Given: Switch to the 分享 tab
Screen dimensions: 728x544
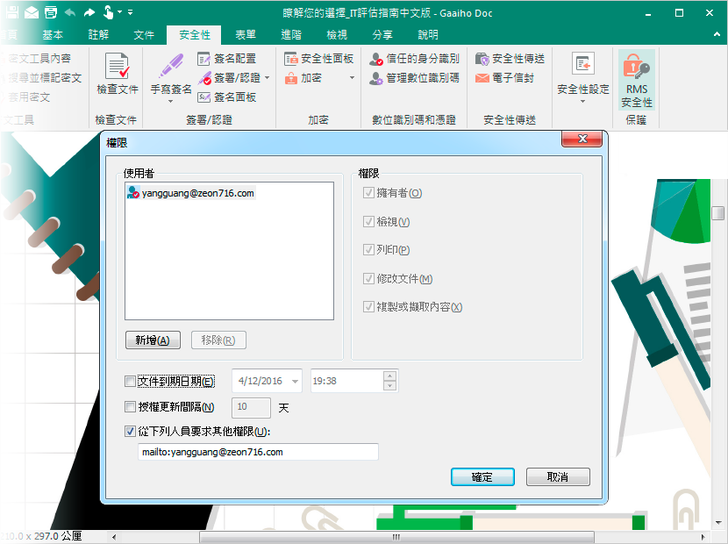Looking at the screenshot, I should click(x=383, y=35).
